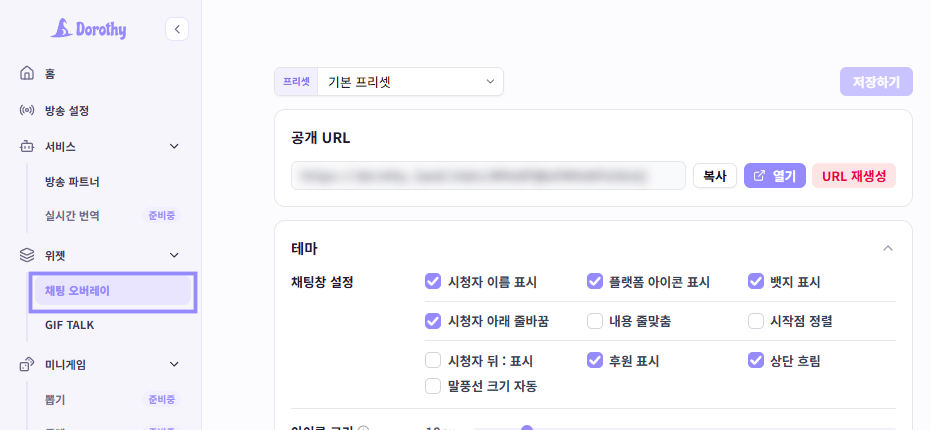Toggle 시청자 이름 표시 checkbox

433,282
